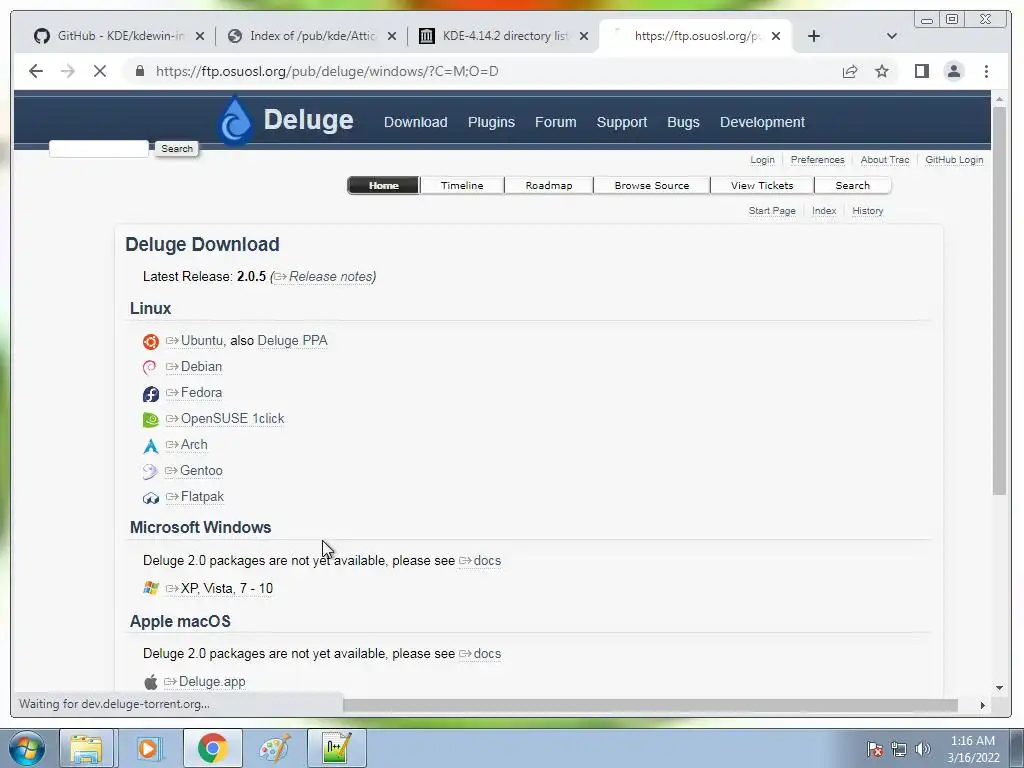The width and height of the screenshot is (1024, 768).
Task: Click the Debian swirl icon
Action: [150, 368]
